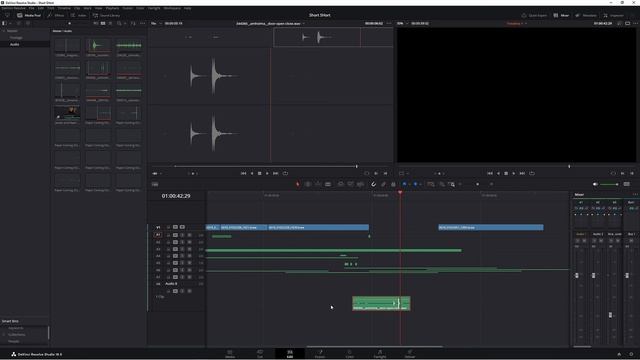Screen dimensions: 640x360
Task: Select the Dynamic Trim mode tool
Action: 318,184
